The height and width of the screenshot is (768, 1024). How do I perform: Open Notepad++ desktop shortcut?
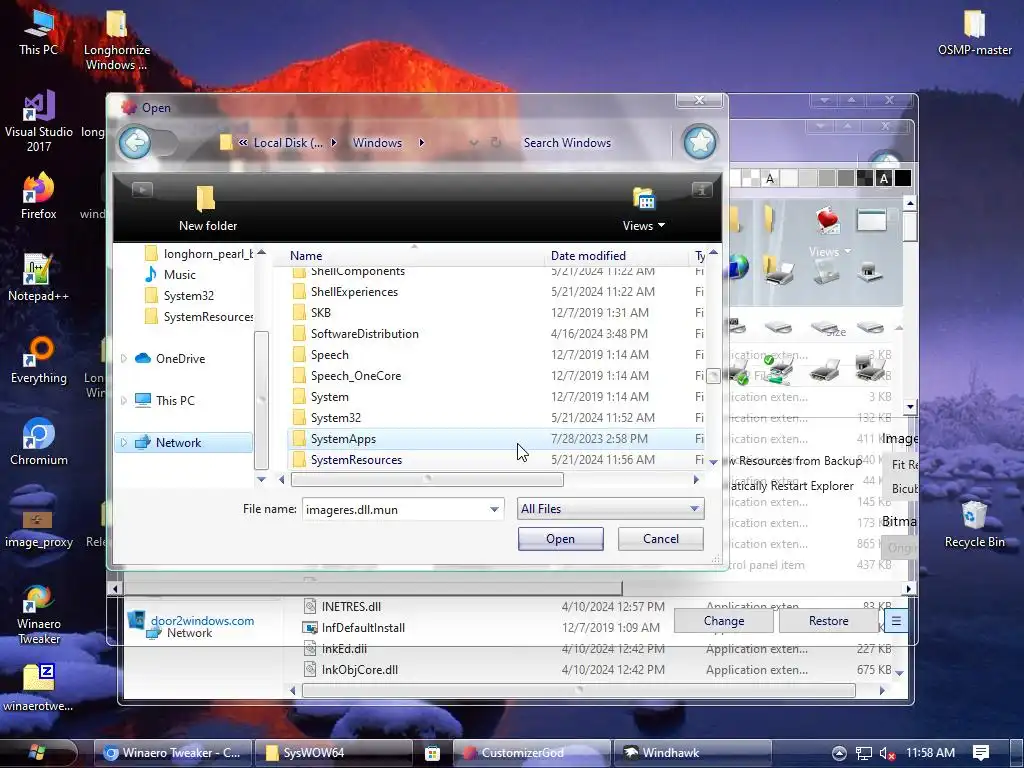(x=38, y=278)
